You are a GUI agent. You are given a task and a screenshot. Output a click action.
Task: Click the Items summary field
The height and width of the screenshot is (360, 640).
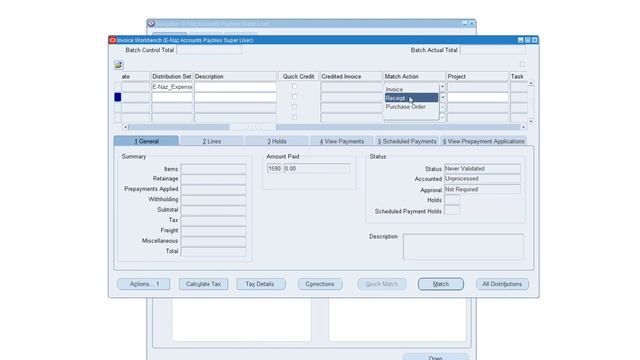(x=213, y=169)
